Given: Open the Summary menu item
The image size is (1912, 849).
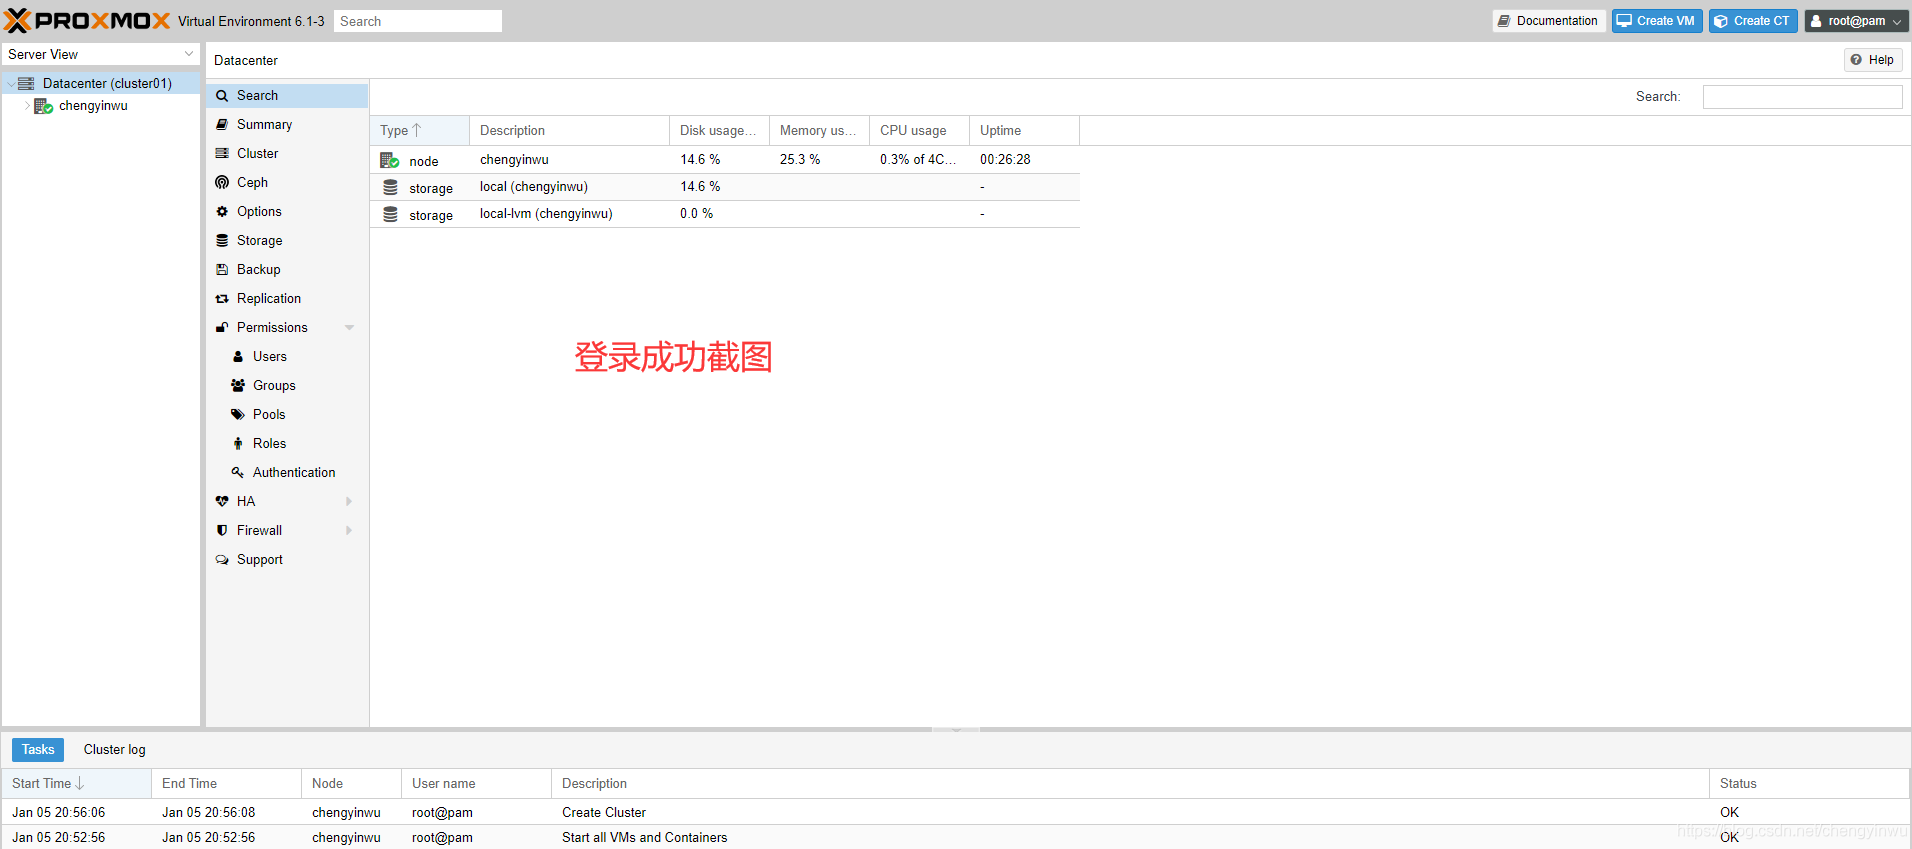Looking at the screenshot, I should (288, 125).
